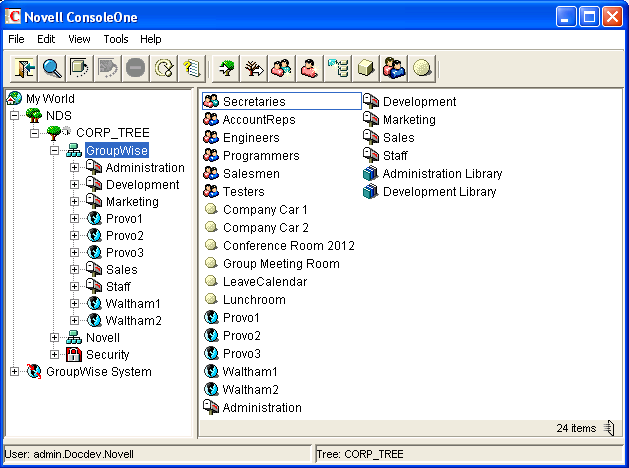This screenshot has width=629, height=468.
Task: Click the magnifying glass Find icon
Action: [52, 68]
